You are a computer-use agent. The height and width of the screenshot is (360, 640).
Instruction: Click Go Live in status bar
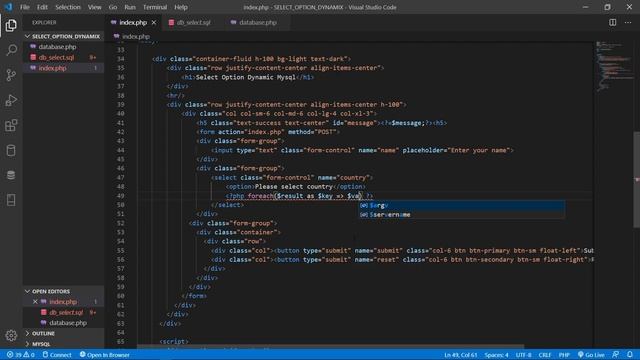[x=591, y=355]
